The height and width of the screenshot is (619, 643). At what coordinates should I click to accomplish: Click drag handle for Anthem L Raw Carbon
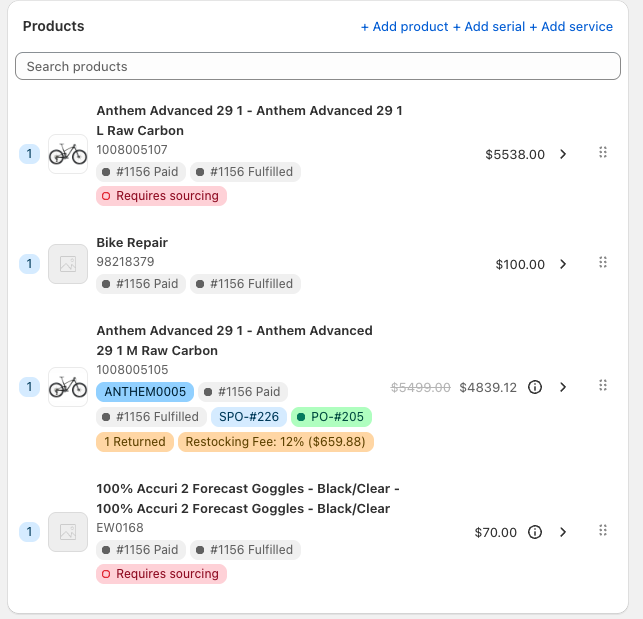coord(602,153)
